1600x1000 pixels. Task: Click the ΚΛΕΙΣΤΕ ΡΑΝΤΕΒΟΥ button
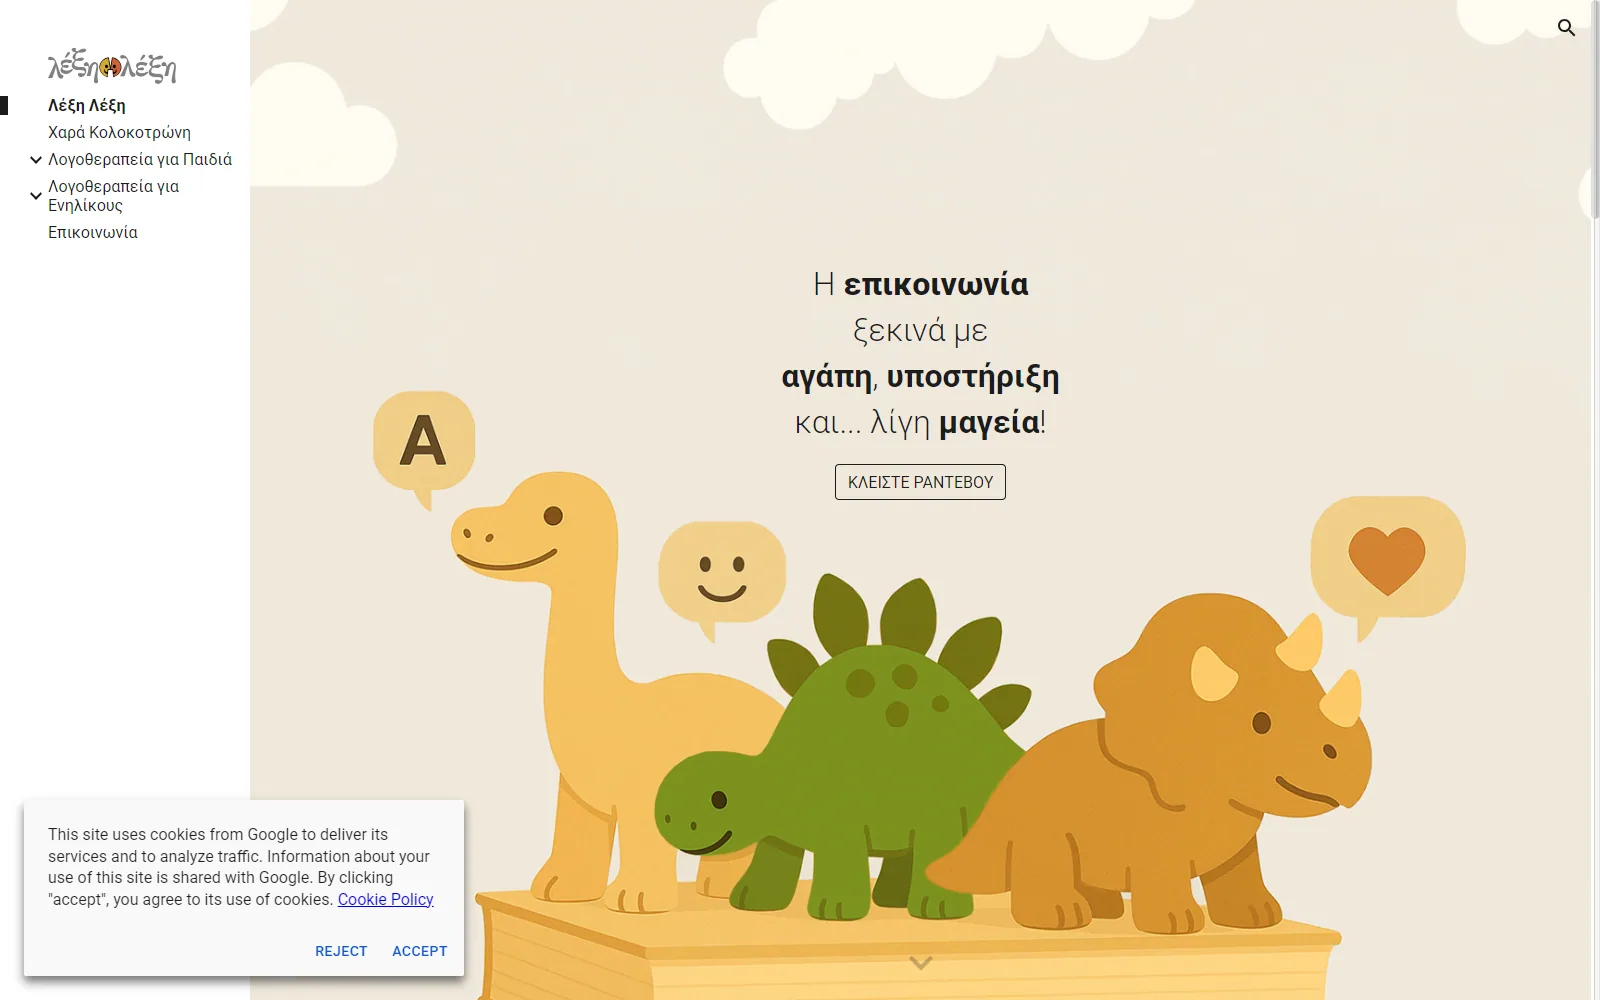click(x=920, y=482)
